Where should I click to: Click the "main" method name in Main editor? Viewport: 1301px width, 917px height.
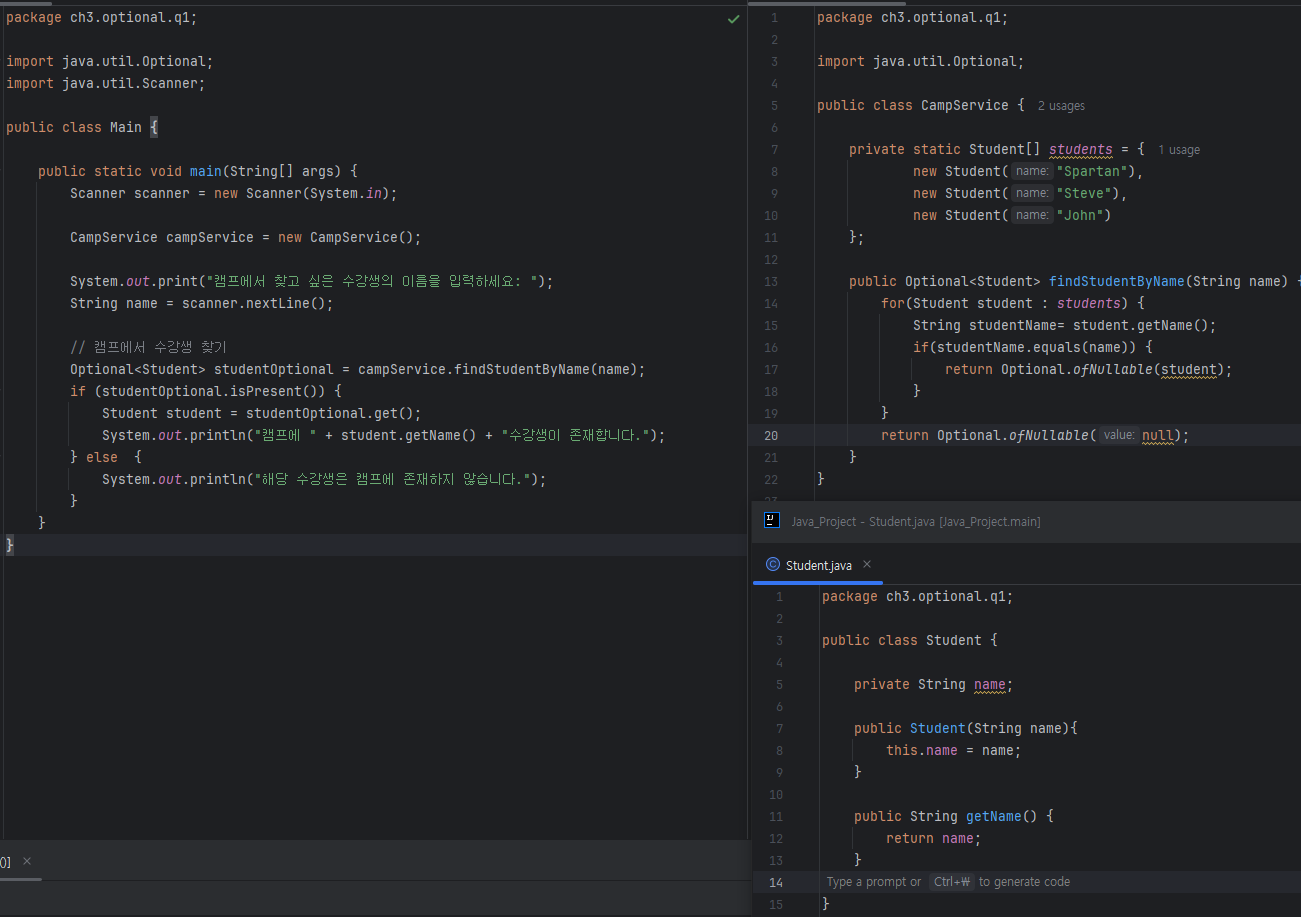[206, 171]
